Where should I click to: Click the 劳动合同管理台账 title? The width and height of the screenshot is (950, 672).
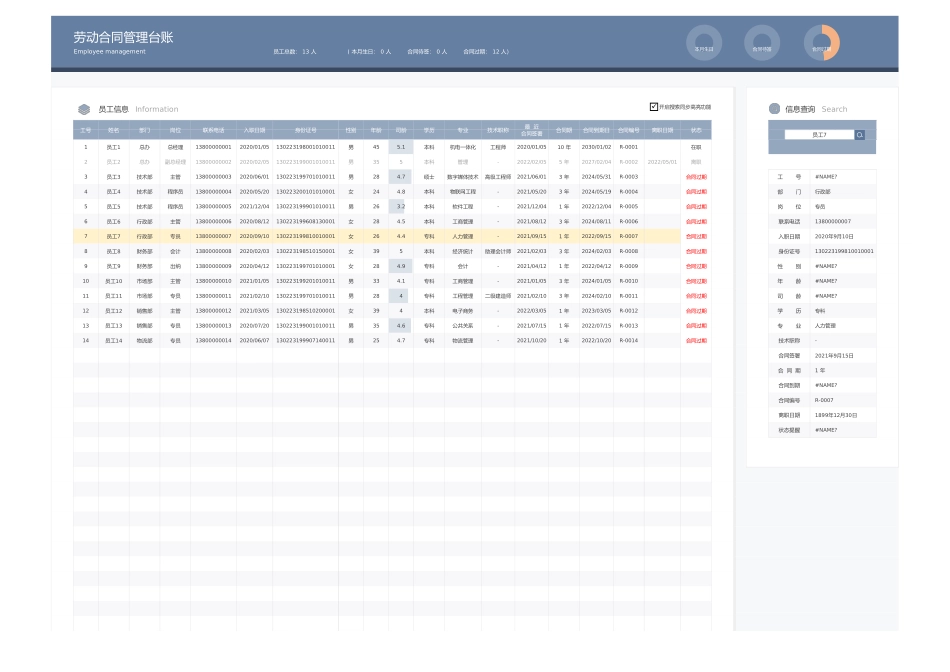tap(123, 37)
